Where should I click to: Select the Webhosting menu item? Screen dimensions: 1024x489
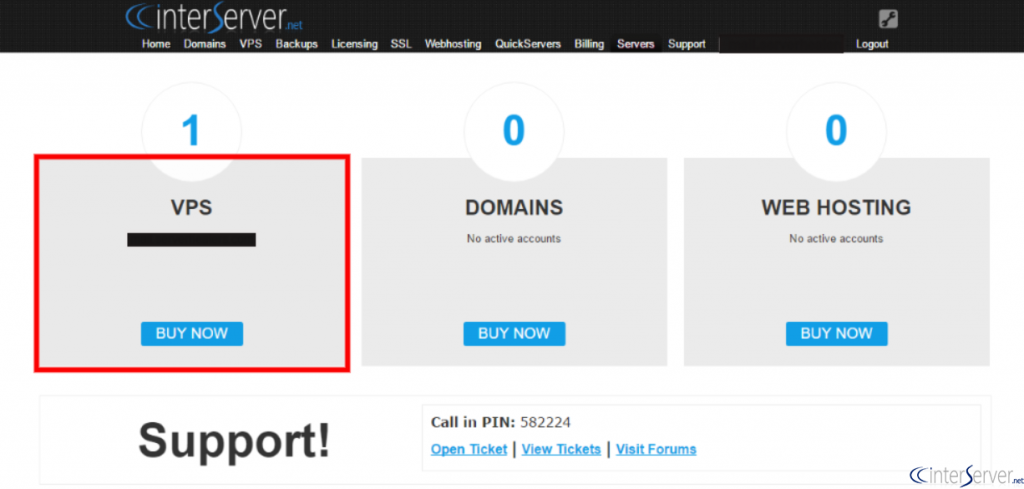click(453, 44)
